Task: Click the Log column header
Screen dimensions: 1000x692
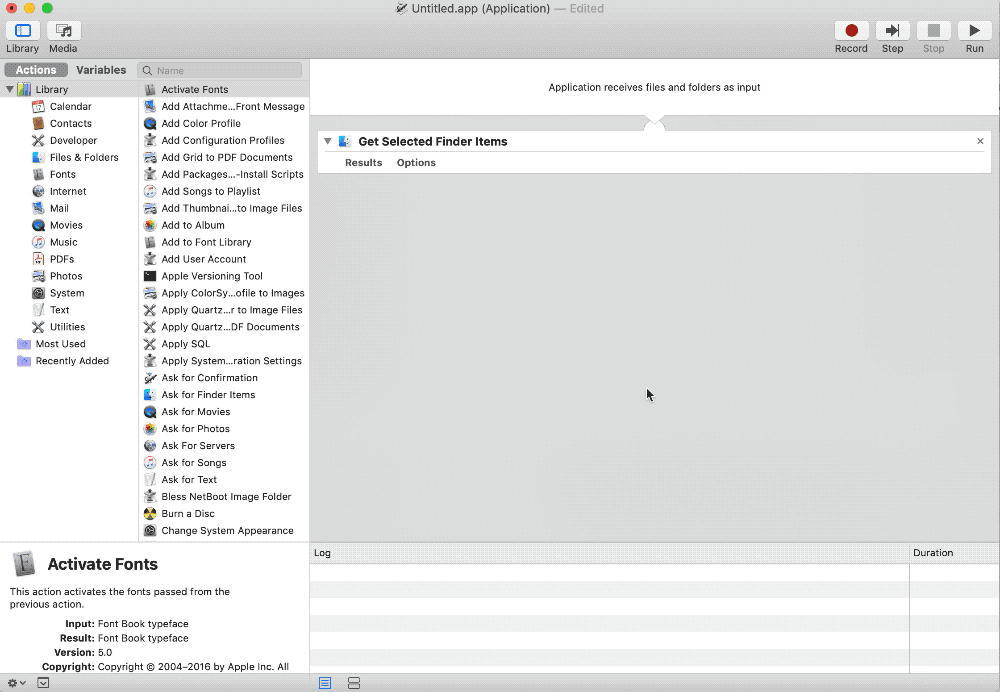Action: pyautogui.click(x=609, y=553)
